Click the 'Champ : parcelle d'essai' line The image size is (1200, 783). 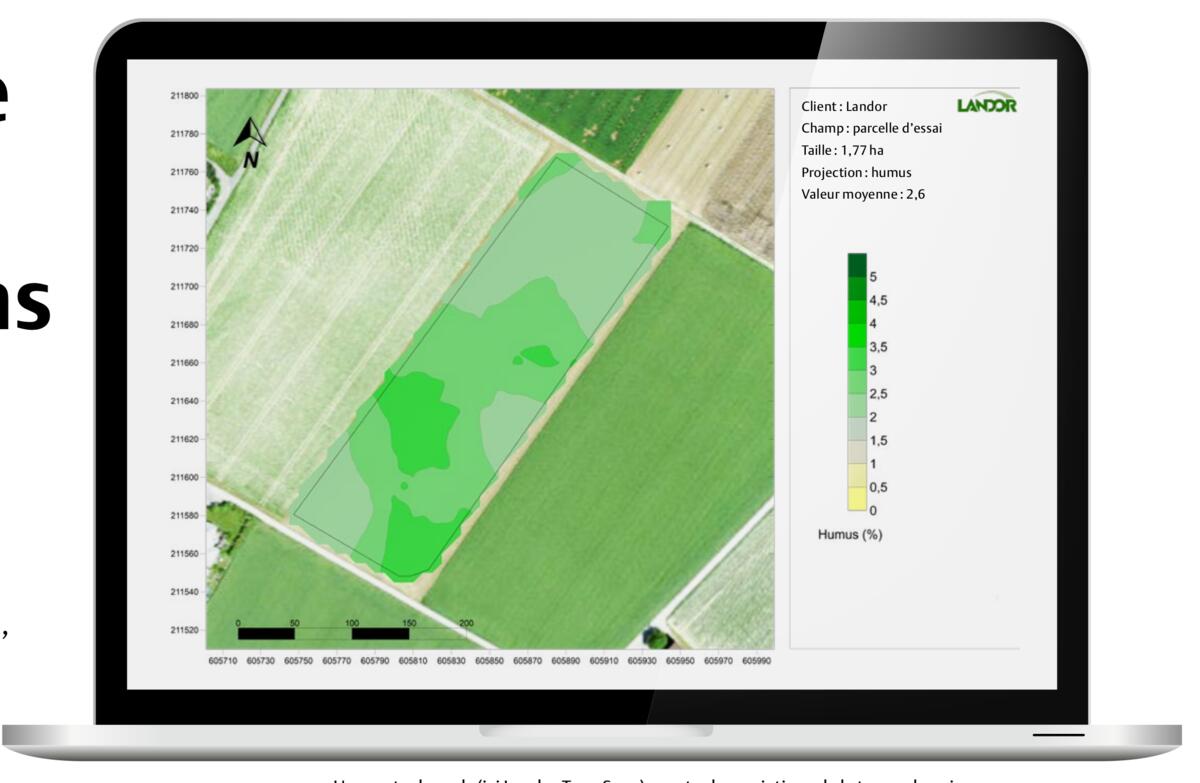[x=871, y=128]
